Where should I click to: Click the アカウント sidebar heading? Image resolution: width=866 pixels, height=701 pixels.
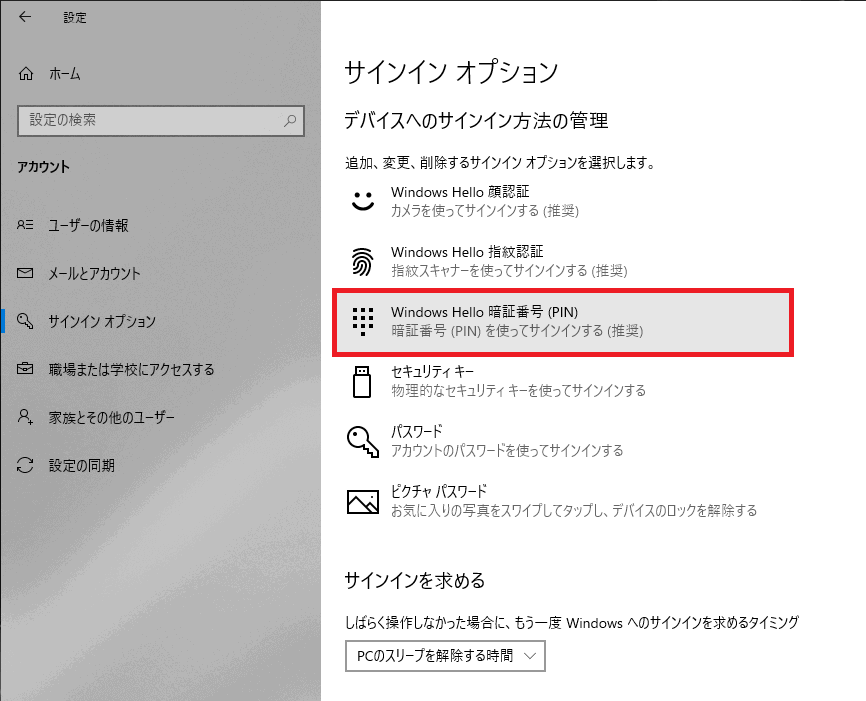44,167
